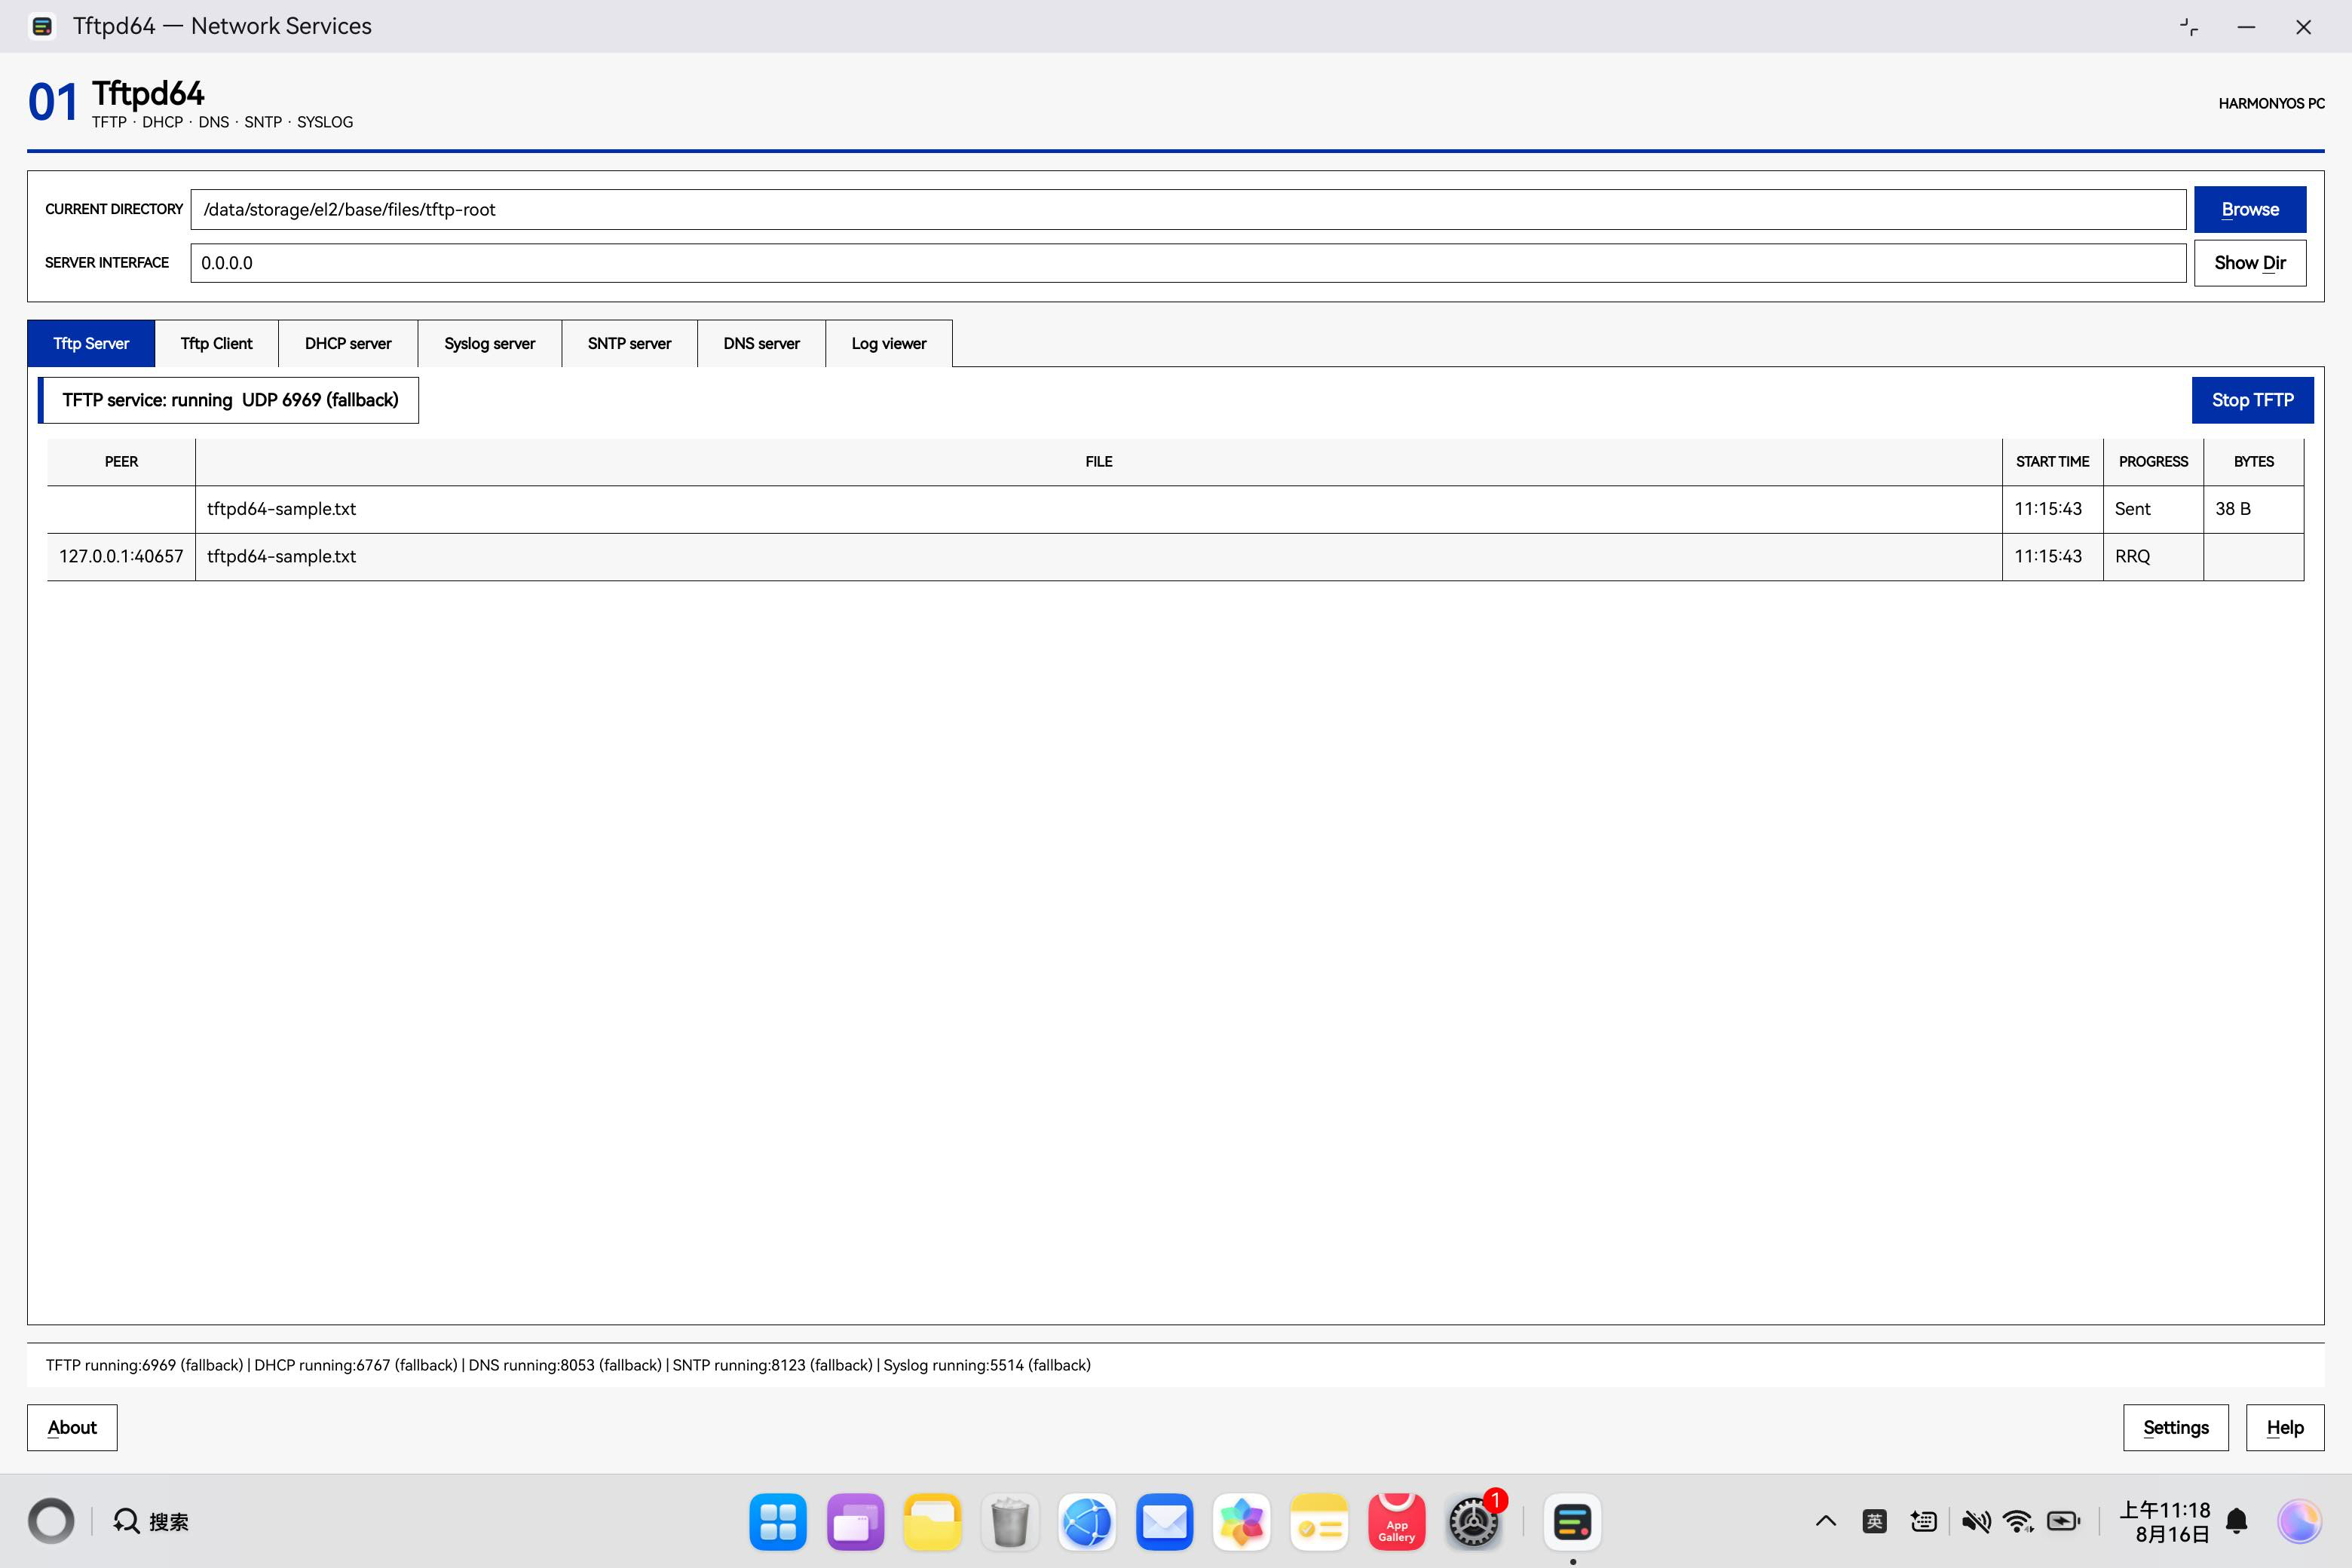
Task: Switch to the Tftp Client tab
Action: [x=216, y=344]
